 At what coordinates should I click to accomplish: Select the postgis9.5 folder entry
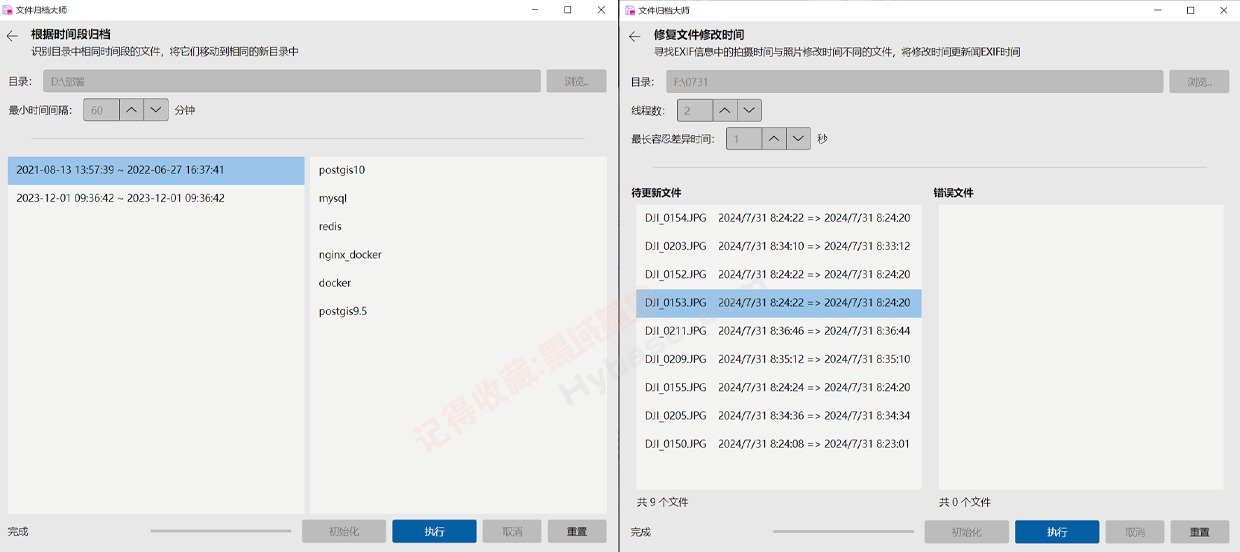[x=343, y=311]
